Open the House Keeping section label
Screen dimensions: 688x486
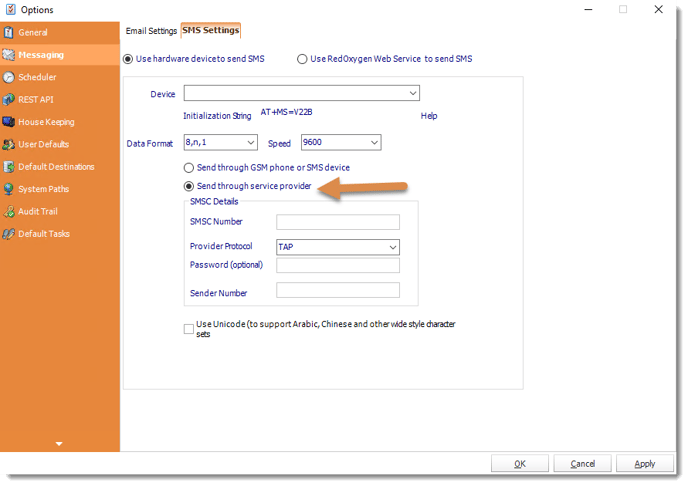pyautogui.click(x=47, y=122)
